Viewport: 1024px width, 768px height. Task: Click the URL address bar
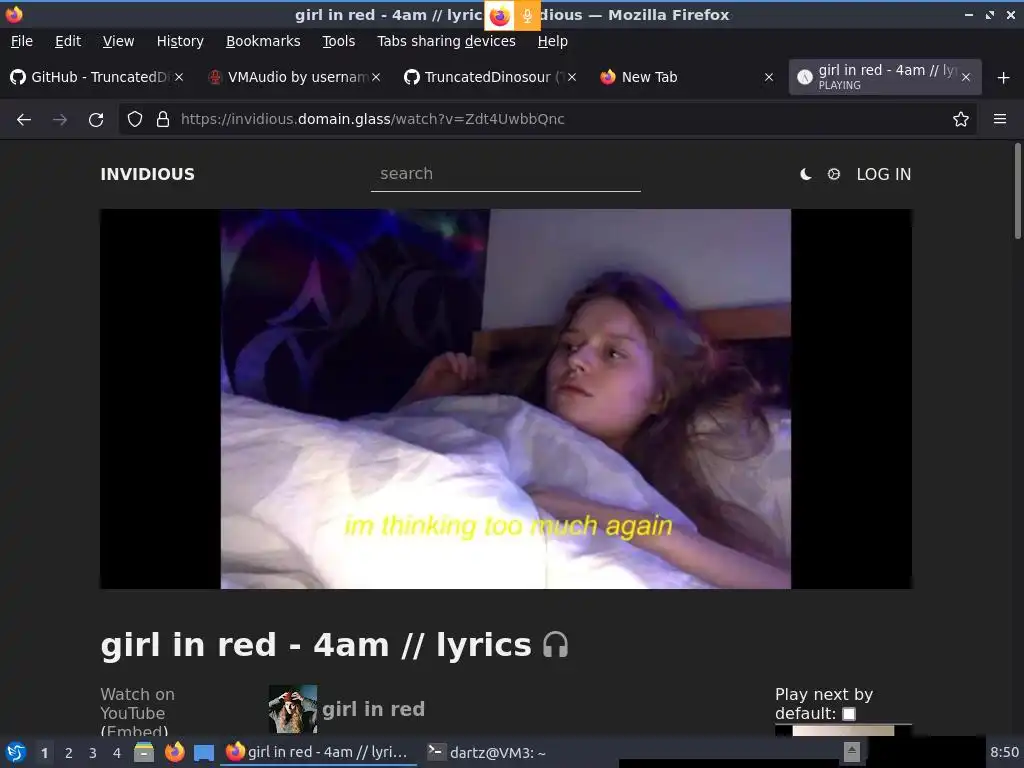click(x=547, y=119)
